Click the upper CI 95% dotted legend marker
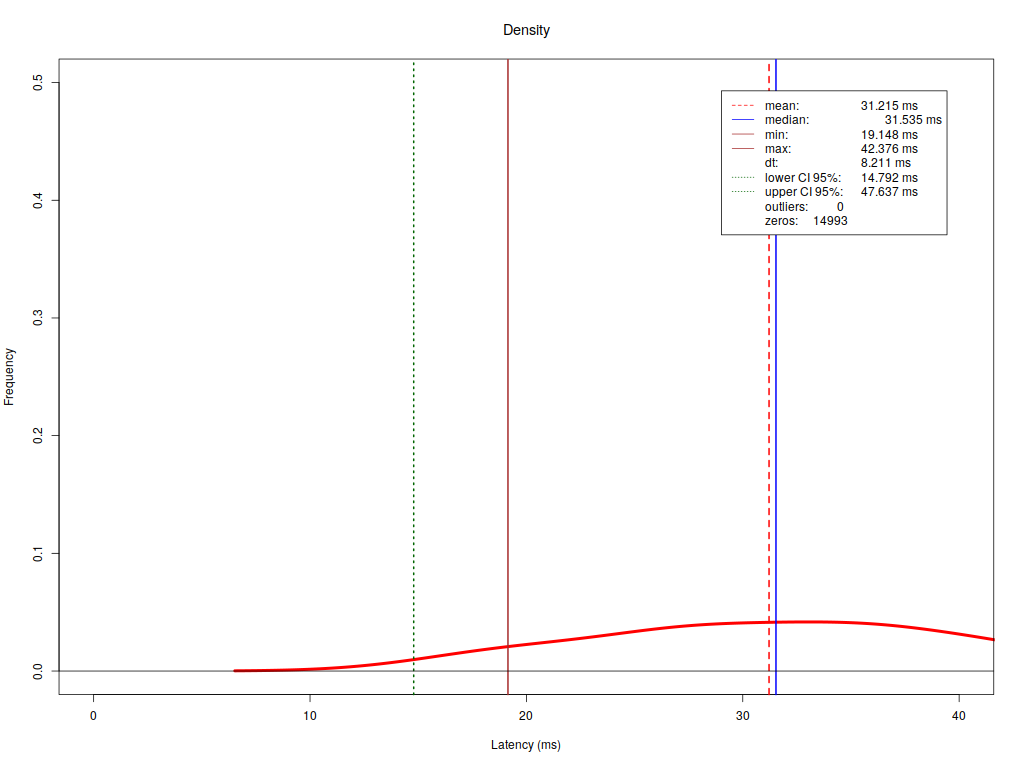 coord(743,192)
